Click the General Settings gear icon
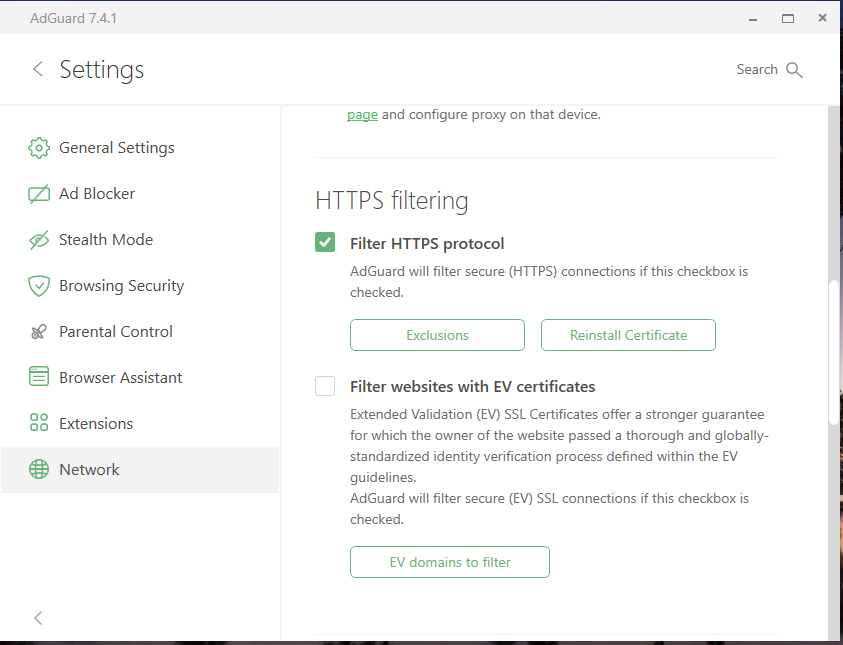 (x=39, y=148)
